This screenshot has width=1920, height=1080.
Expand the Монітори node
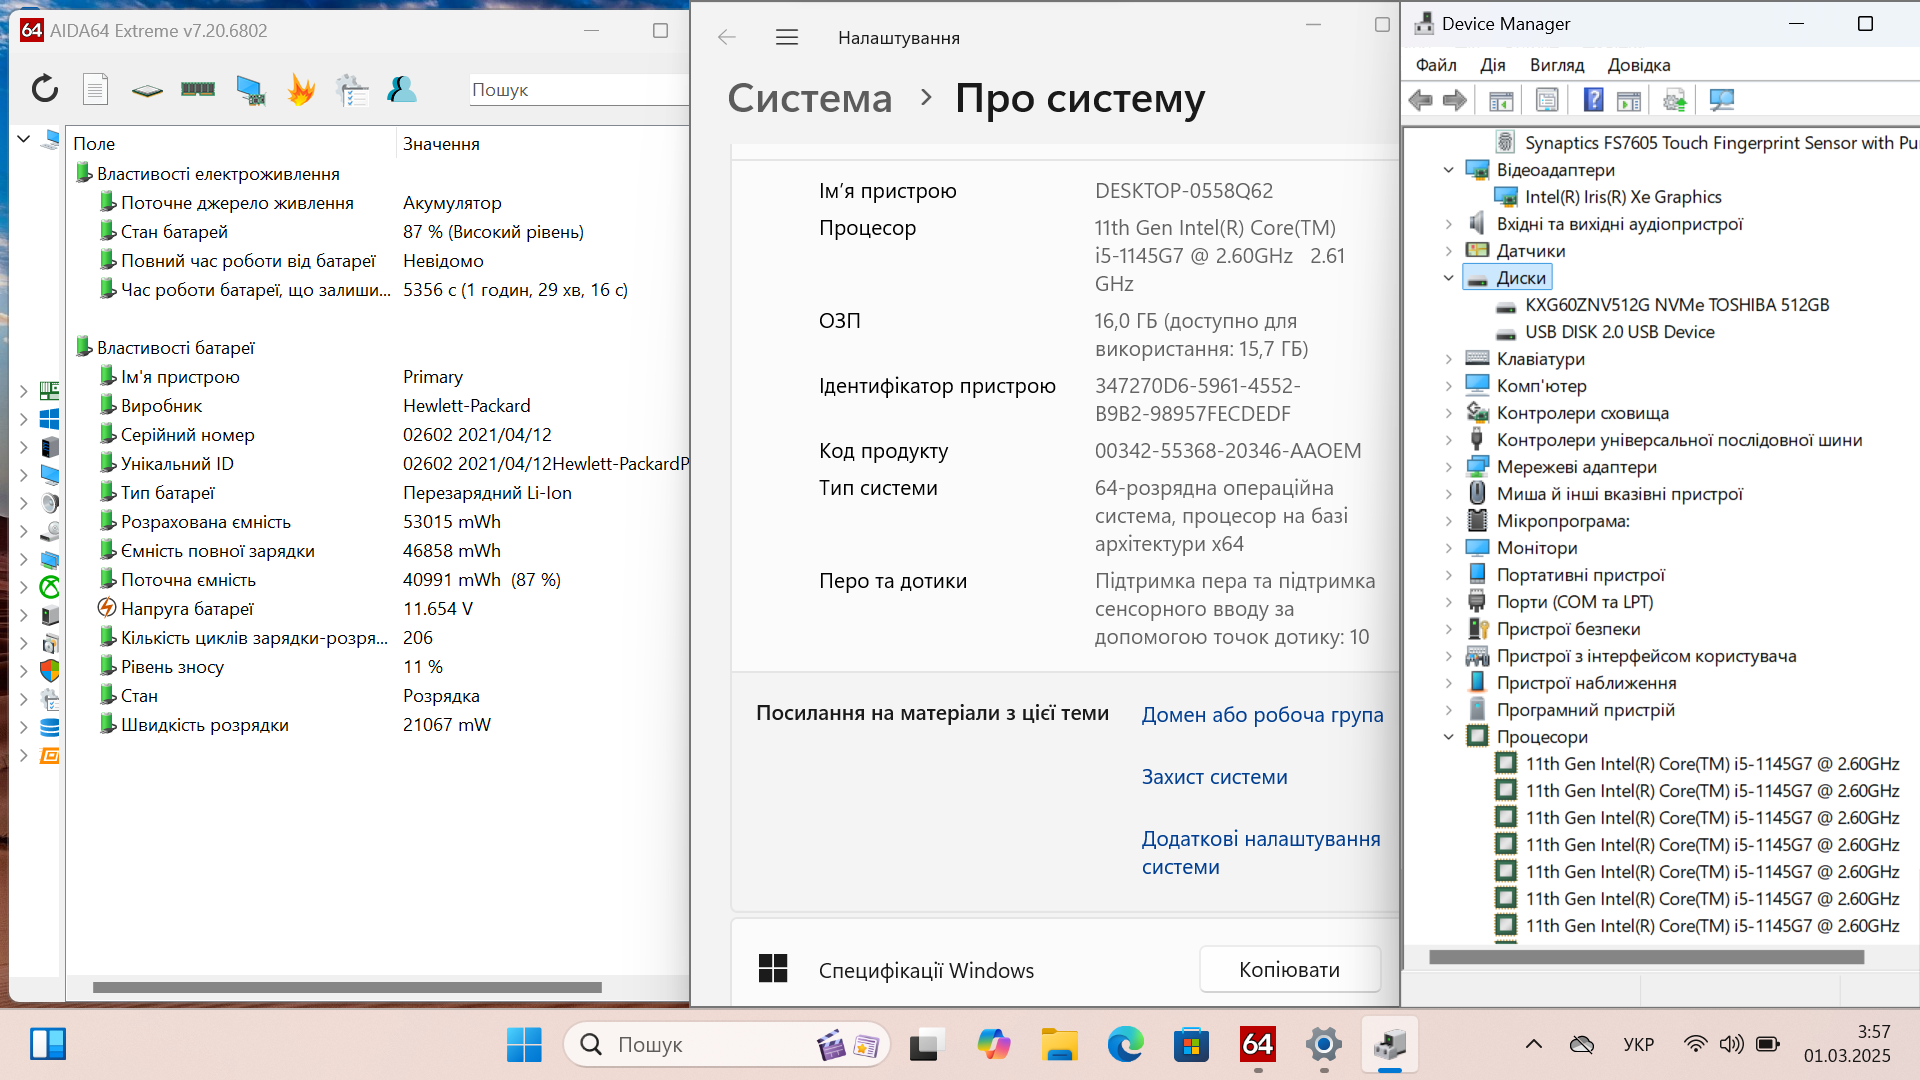(1448, 548)
